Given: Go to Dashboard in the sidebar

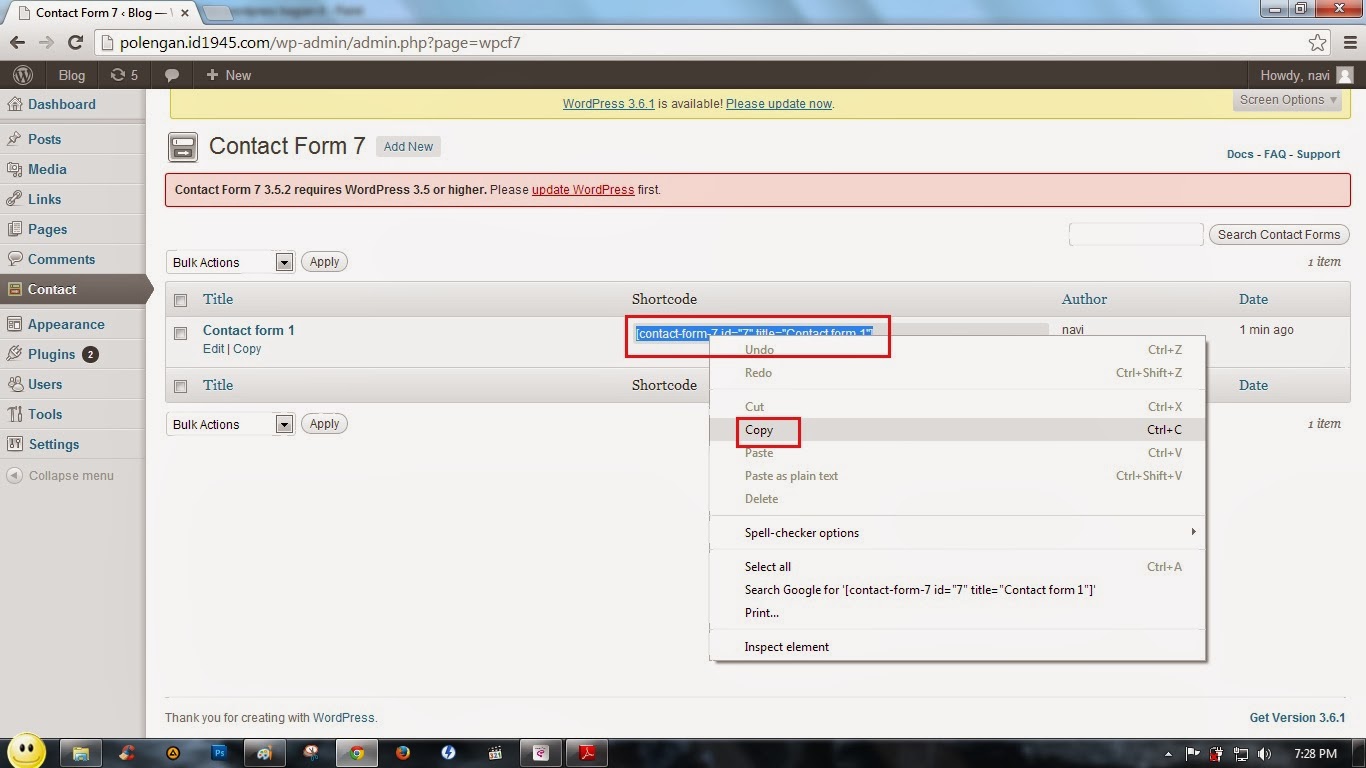Looking at the screenshot, I should point(62,104).
